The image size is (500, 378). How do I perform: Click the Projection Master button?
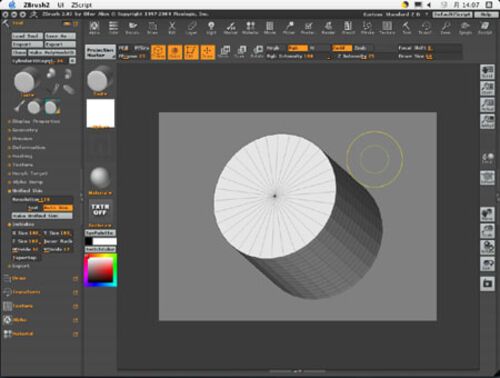100,52
